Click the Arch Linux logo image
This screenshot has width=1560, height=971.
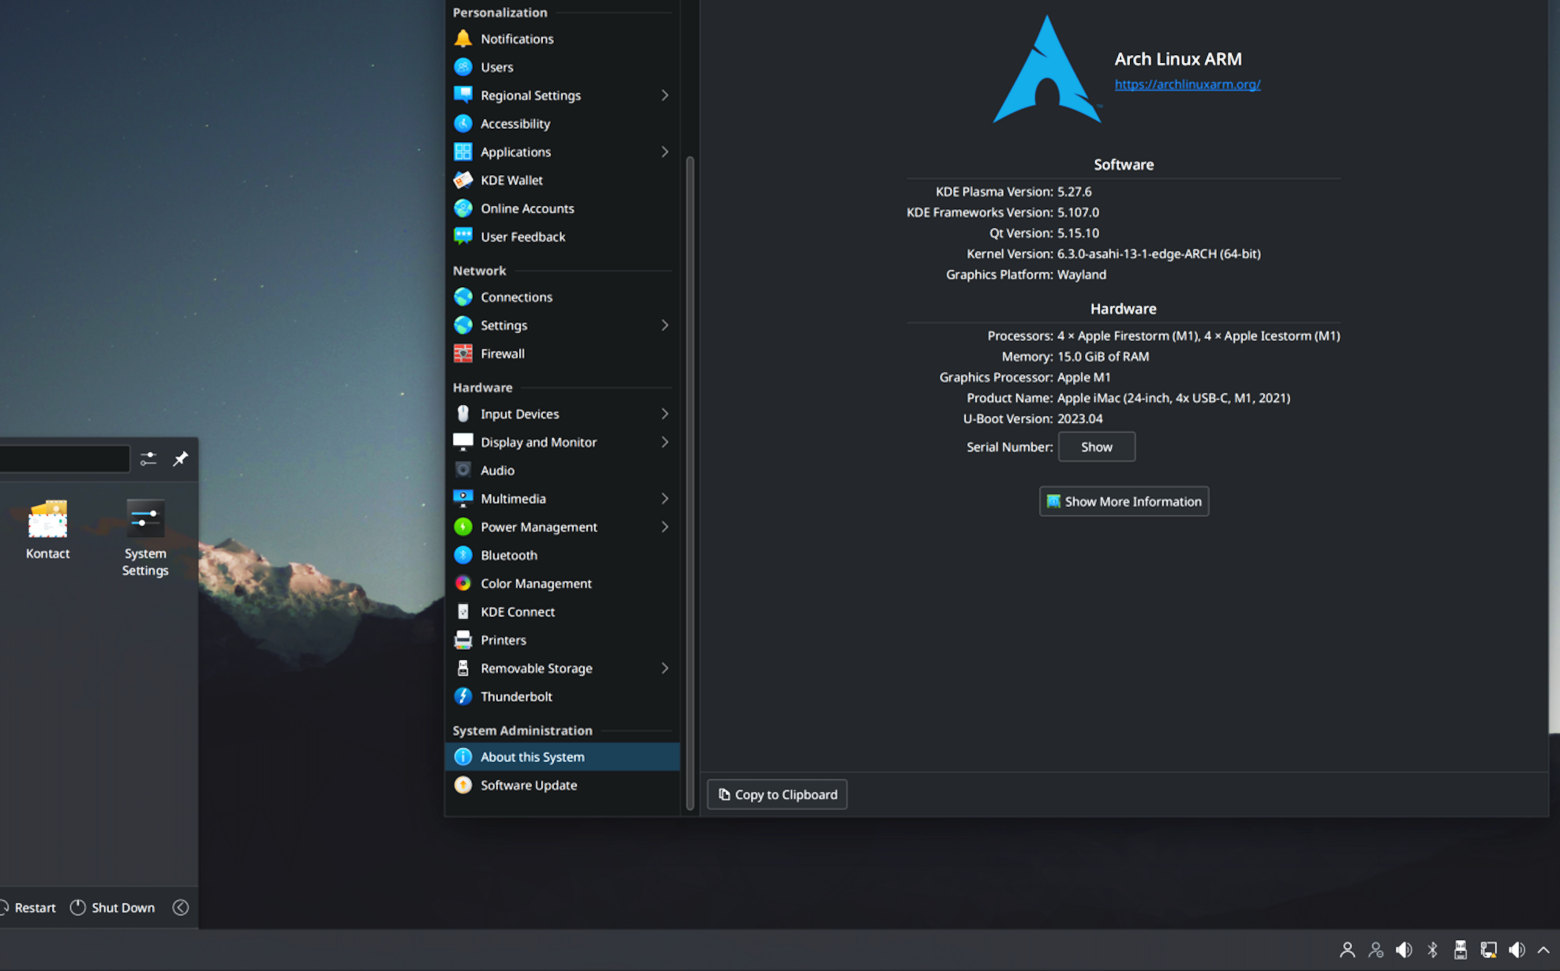pos(1047,70)
